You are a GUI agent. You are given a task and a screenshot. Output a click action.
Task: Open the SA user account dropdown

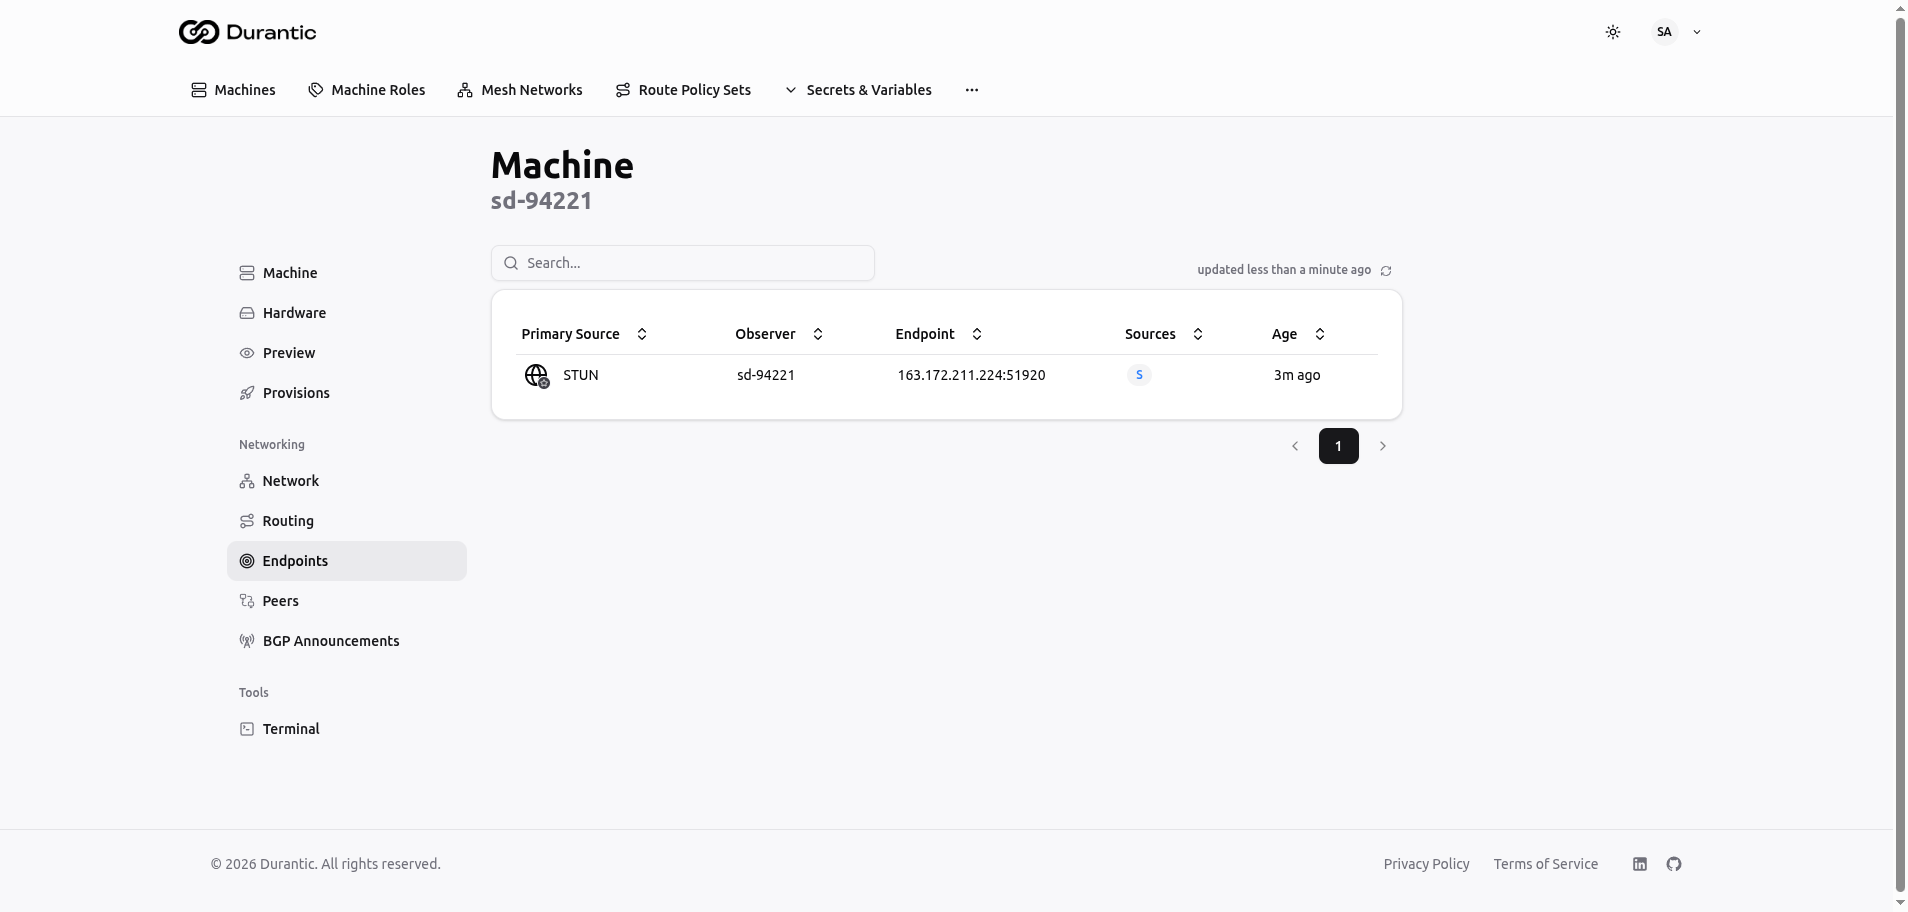(1676, 32)
